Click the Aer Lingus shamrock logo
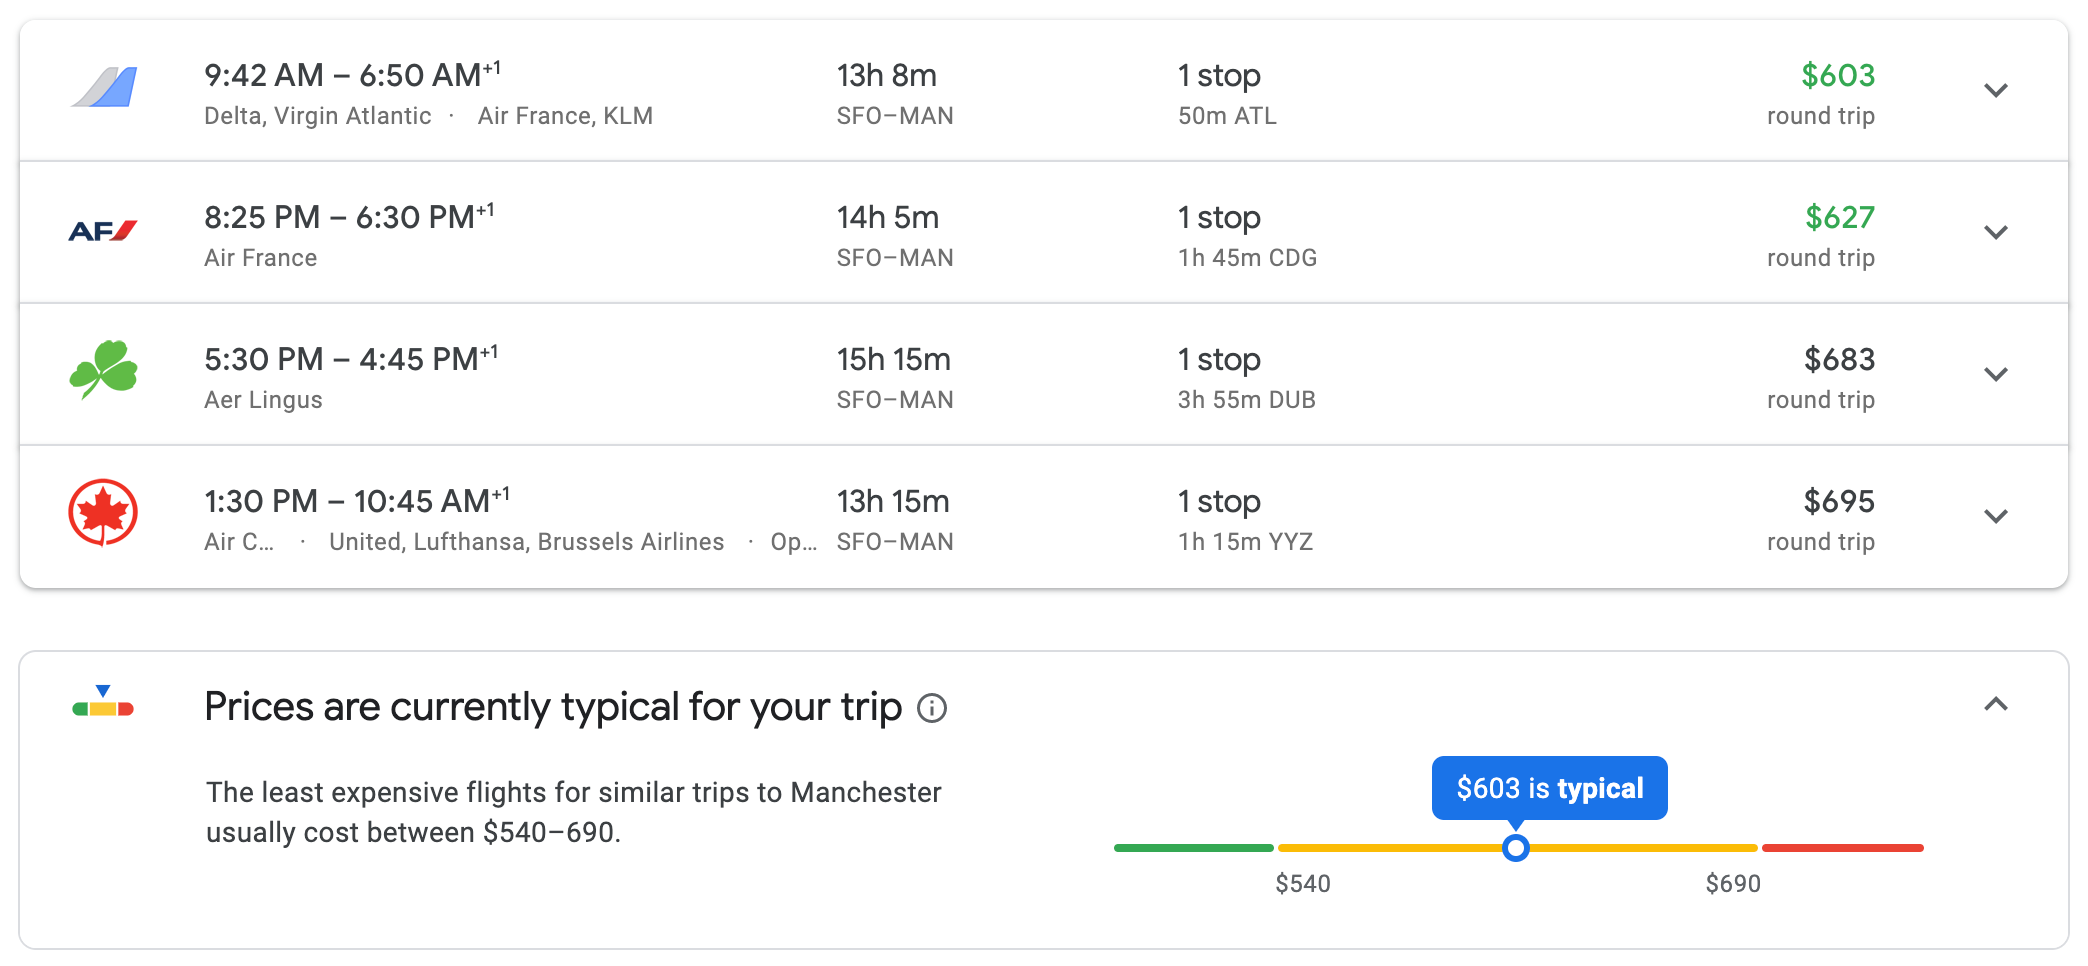2088x966 pixels. tap(104, 370)
